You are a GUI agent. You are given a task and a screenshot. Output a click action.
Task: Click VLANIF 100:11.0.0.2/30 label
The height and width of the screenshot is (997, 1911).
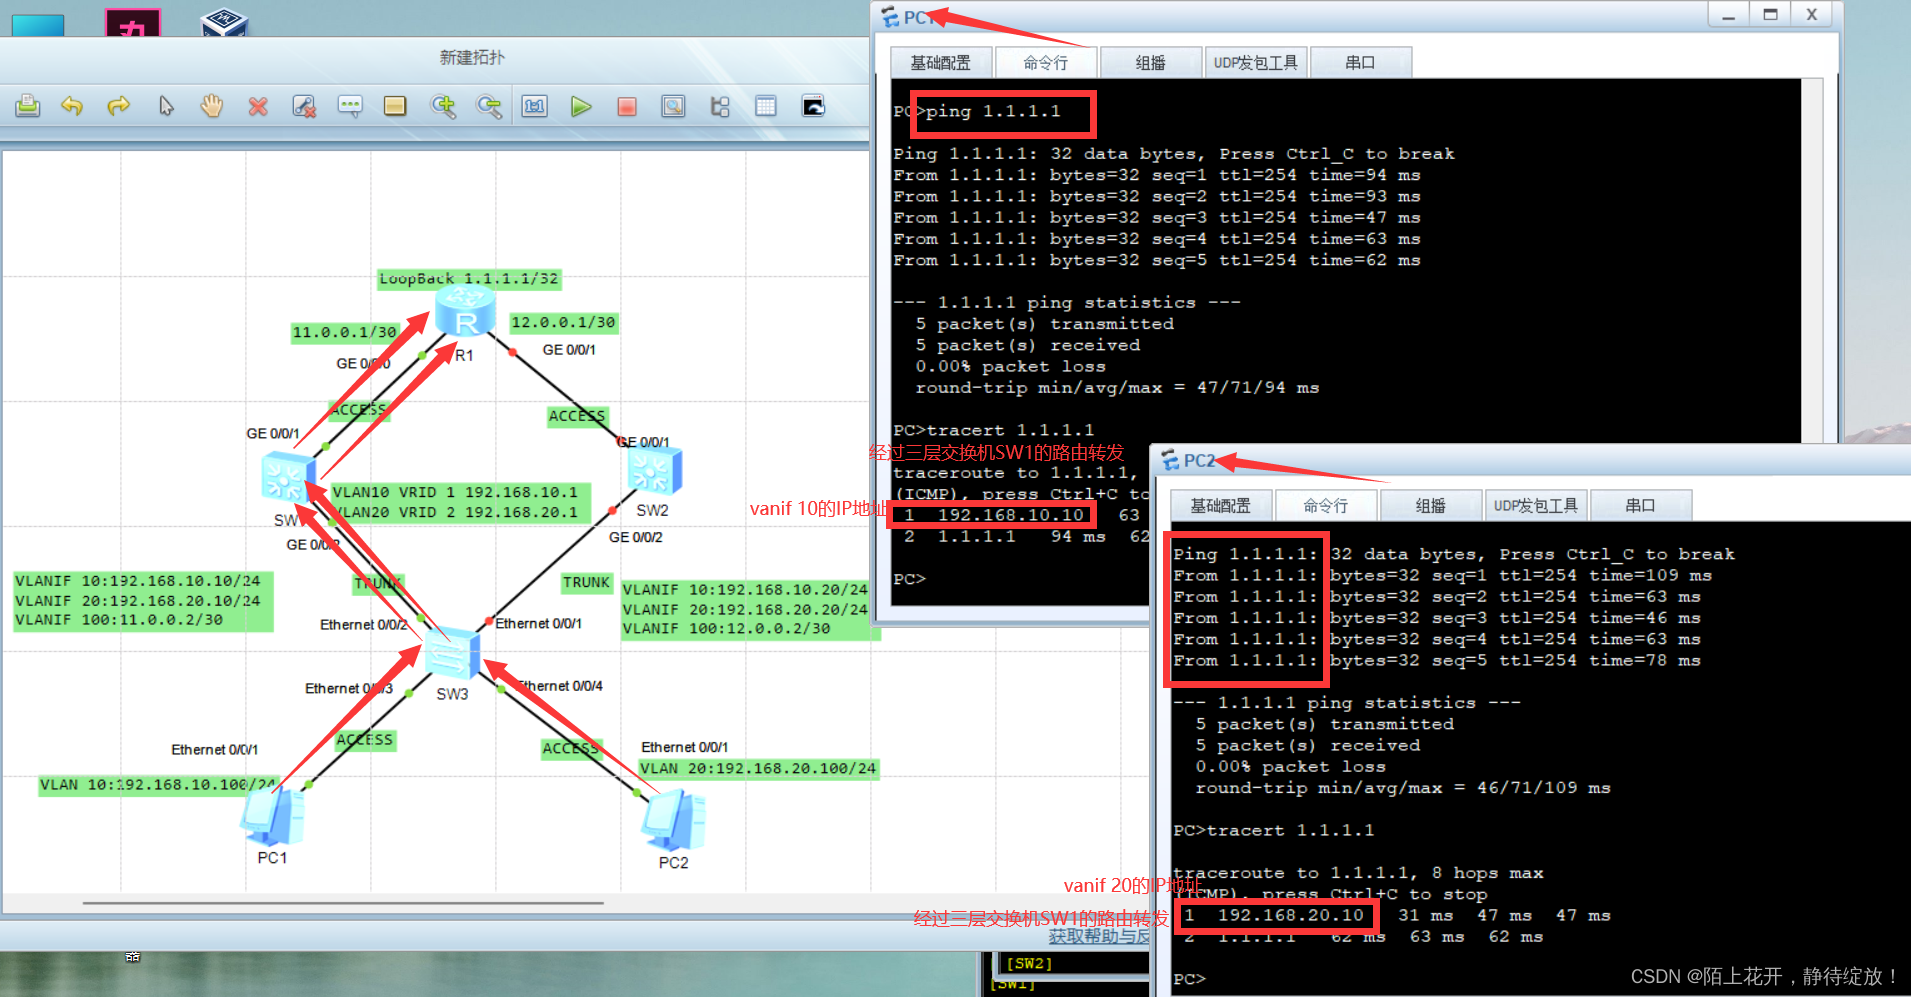[119, 619]
